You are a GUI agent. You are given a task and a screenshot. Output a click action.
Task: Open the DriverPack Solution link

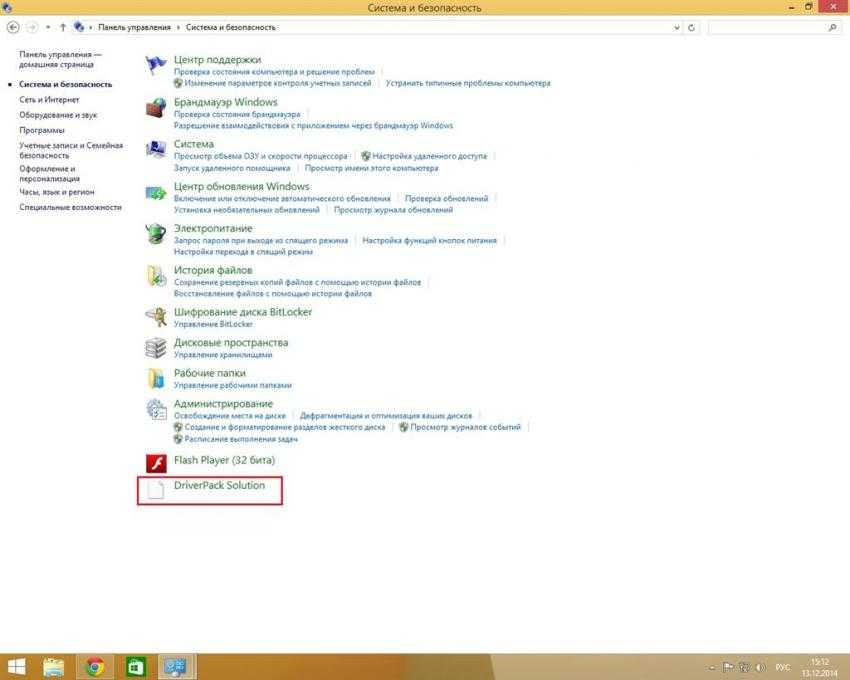click(219, 485)
